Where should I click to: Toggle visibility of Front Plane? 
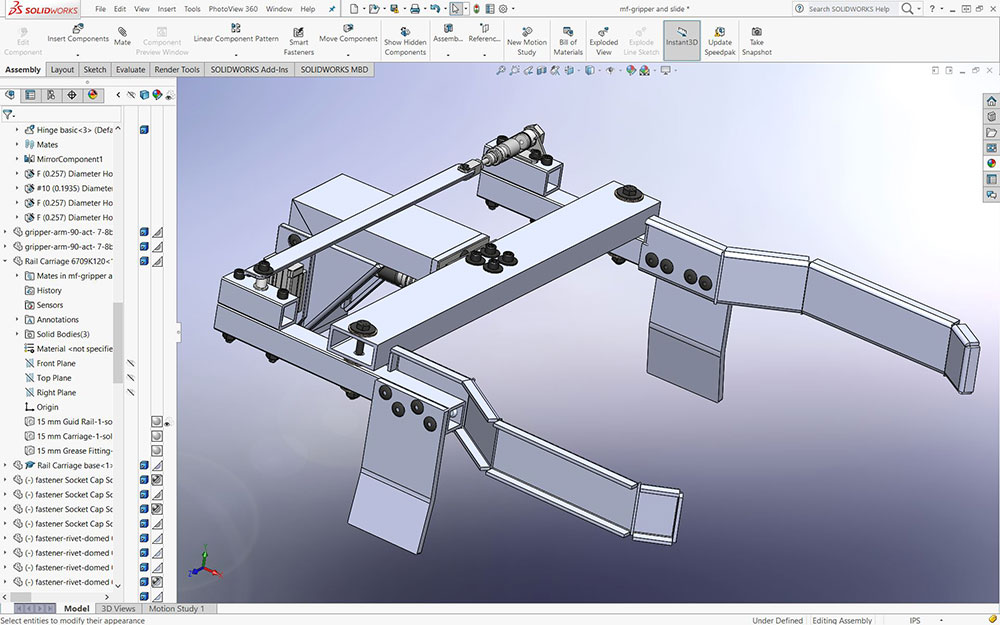click(130, 364)
